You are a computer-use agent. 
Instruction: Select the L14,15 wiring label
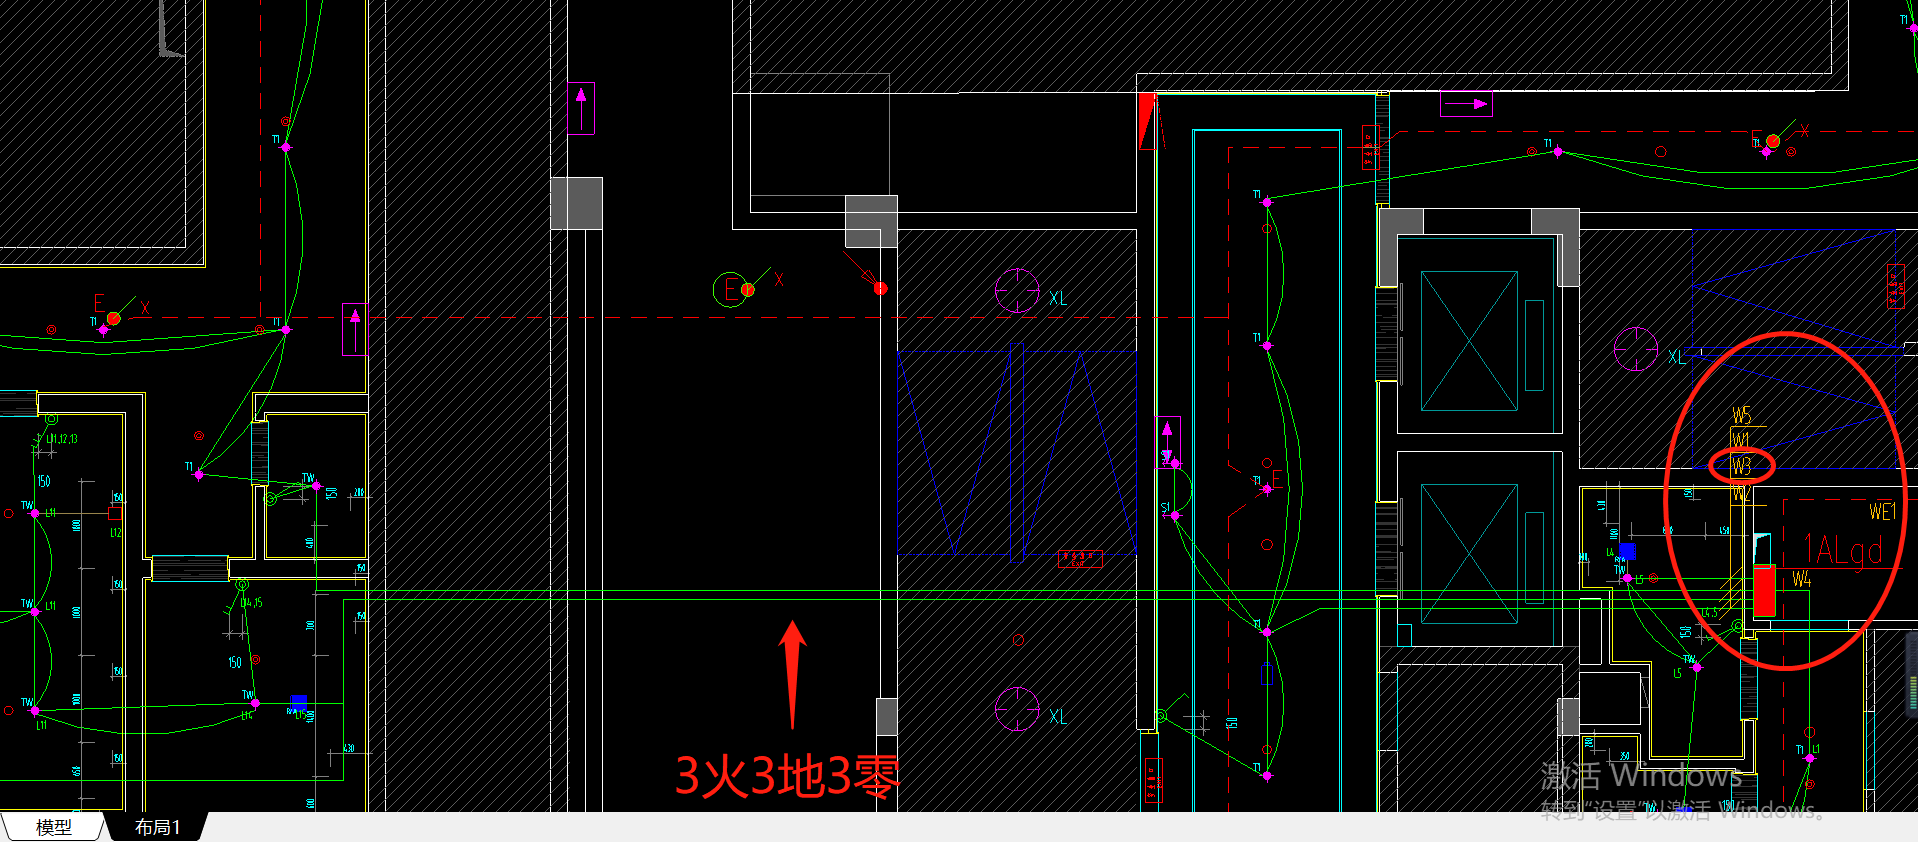251,603
